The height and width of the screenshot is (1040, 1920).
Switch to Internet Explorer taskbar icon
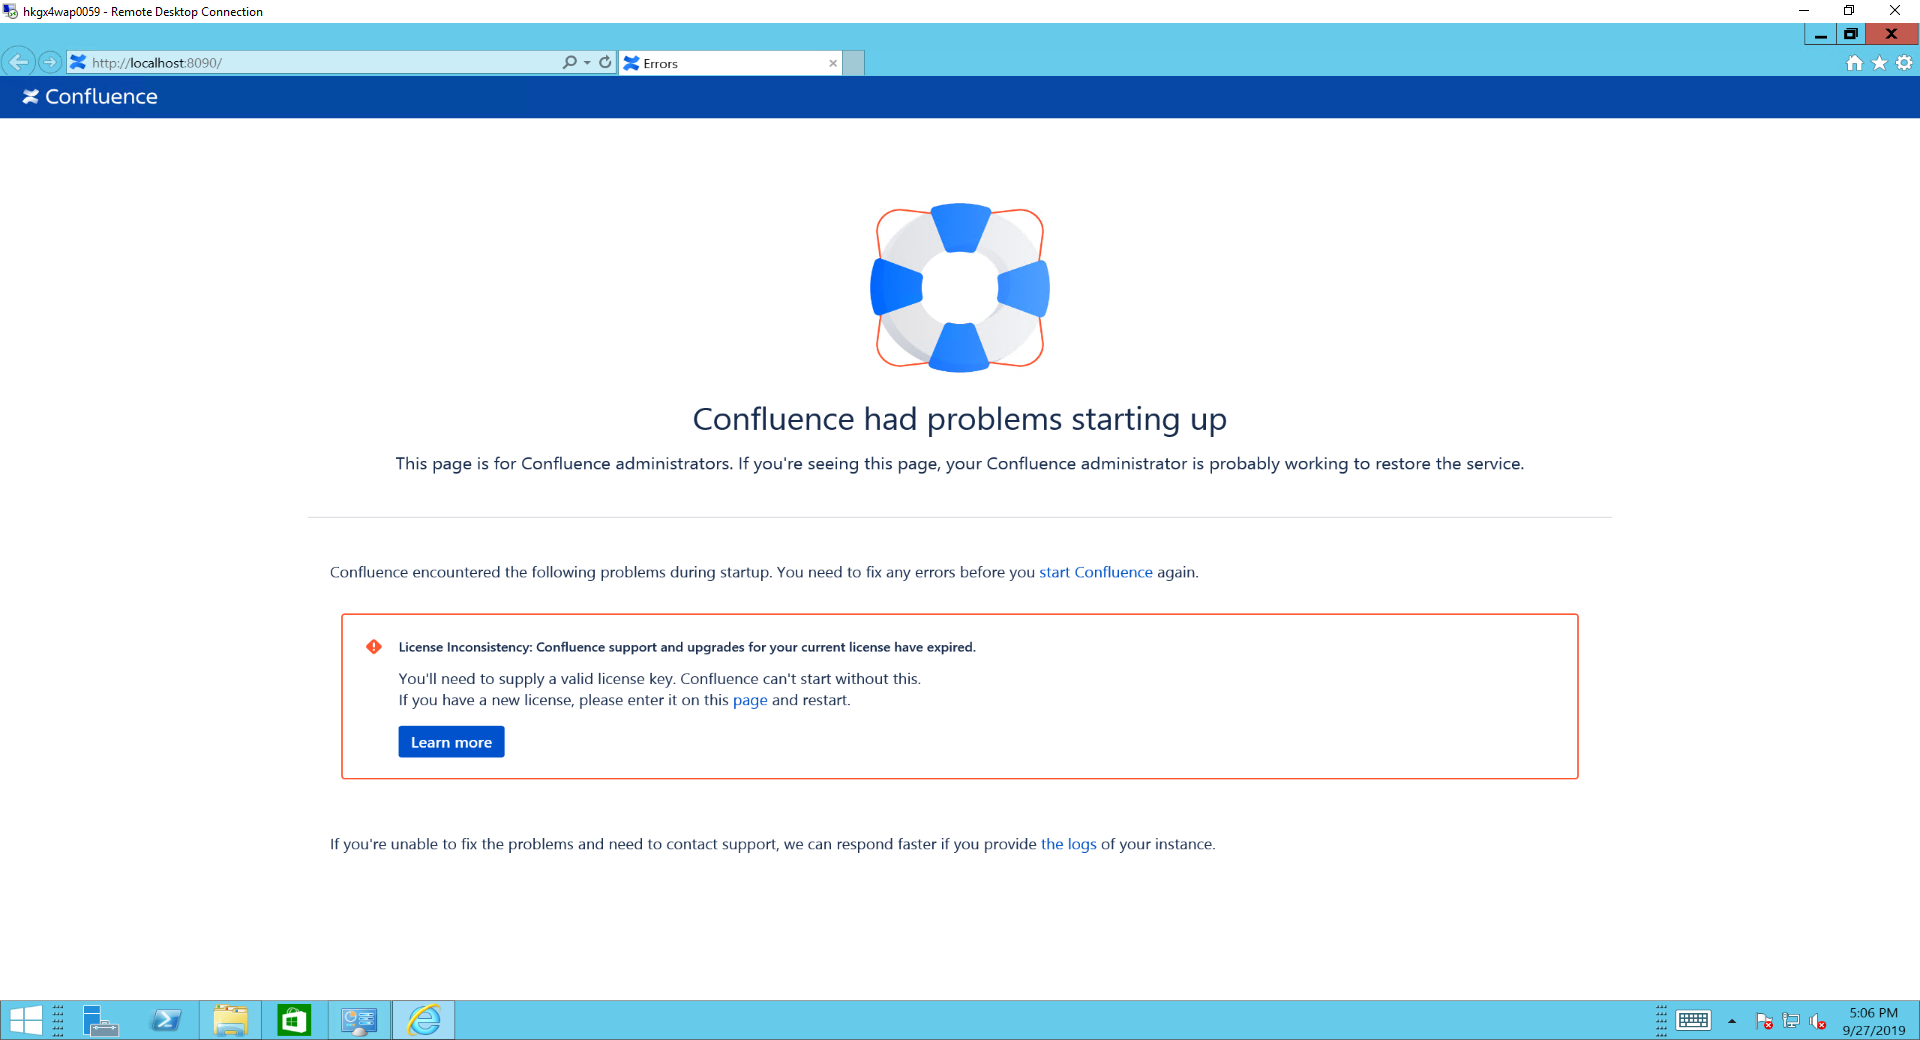tap(424, 1021)
